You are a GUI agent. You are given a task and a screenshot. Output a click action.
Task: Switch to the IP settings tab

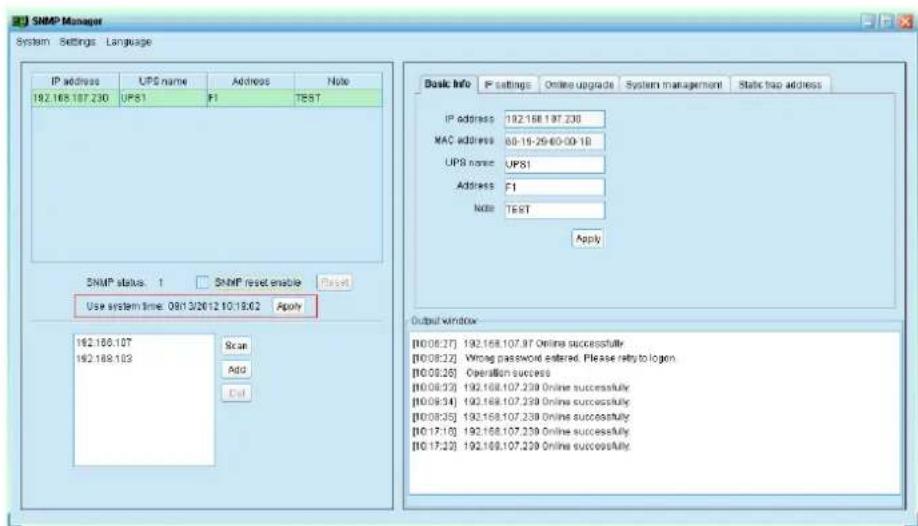pos(508,84)
